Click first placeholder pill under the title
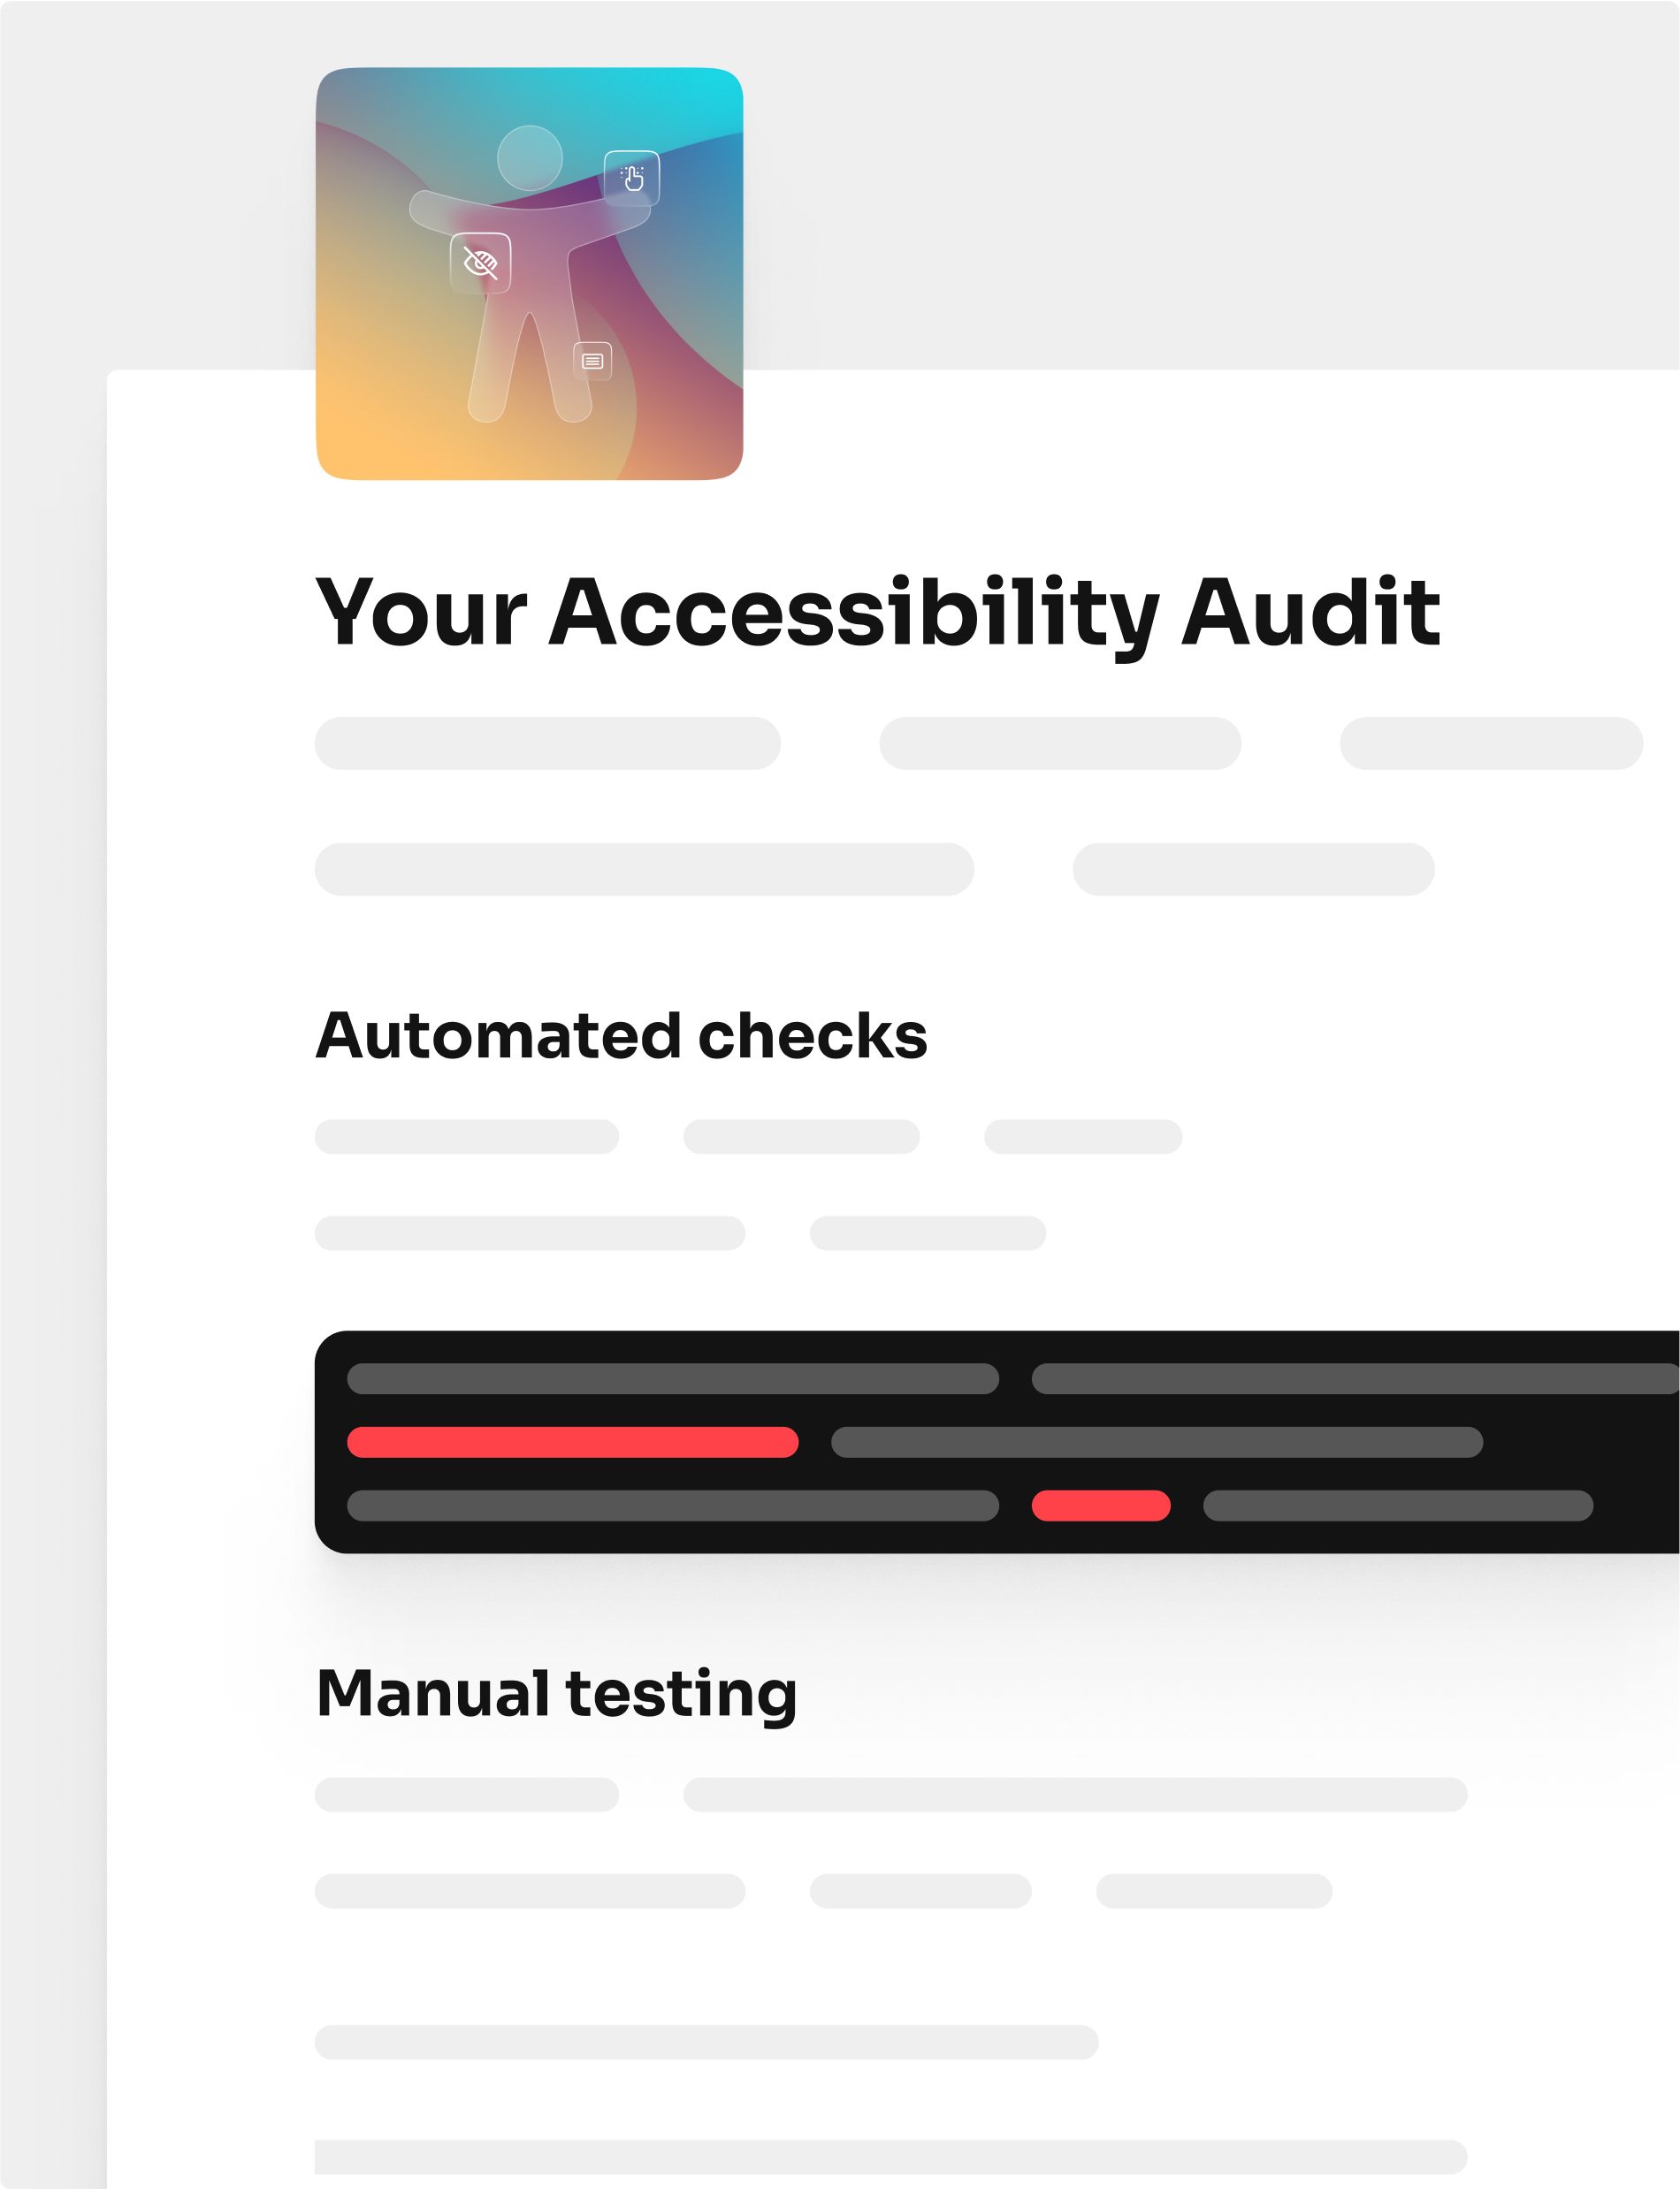The image size is (1680, 2189). [x=547, y=743]
